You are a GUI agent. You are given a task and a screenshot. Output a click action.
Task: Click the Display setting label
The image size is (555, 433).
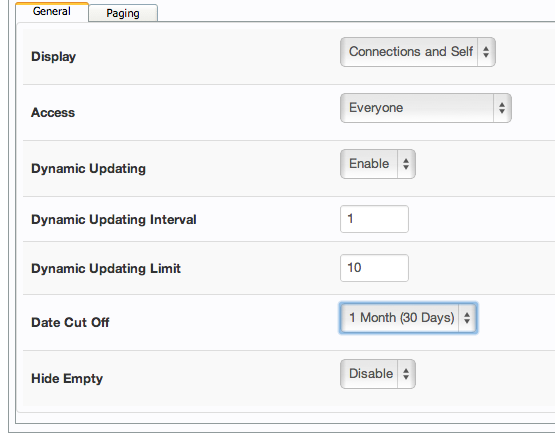[53, 57]
